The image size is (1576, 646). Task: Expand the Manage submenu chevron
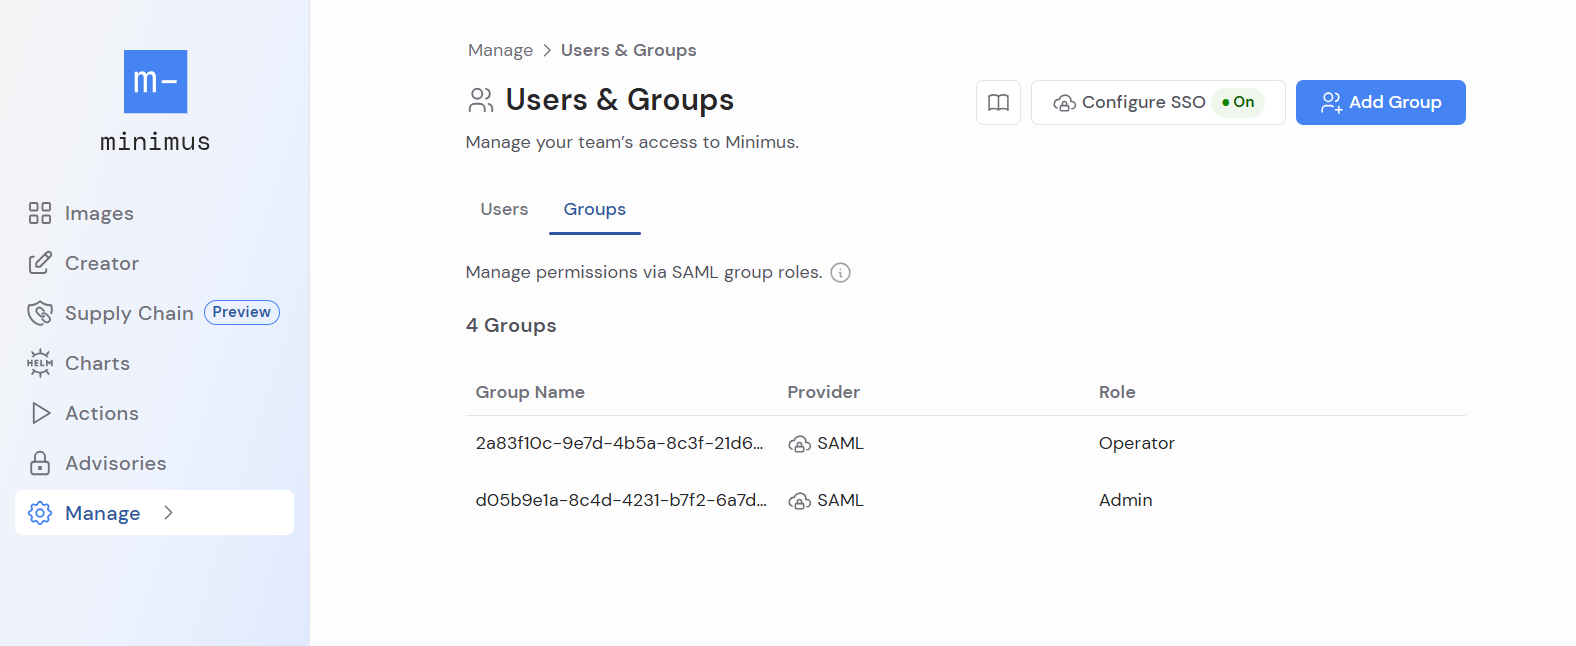168,512
